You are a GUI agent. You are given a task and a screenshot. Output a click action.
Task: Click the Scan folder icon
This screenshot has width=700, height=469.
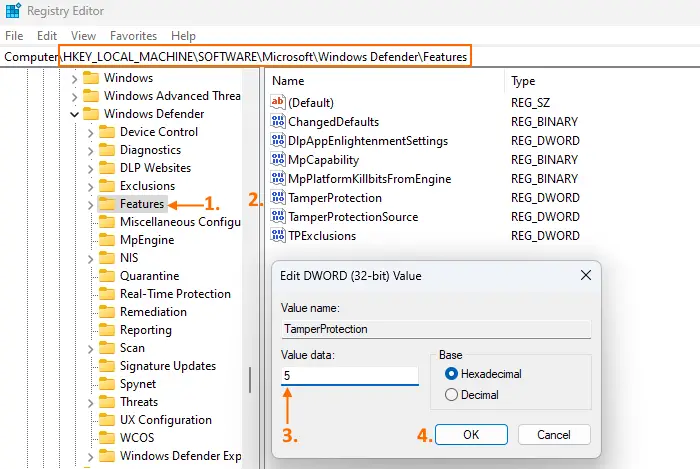coord(107,348)
